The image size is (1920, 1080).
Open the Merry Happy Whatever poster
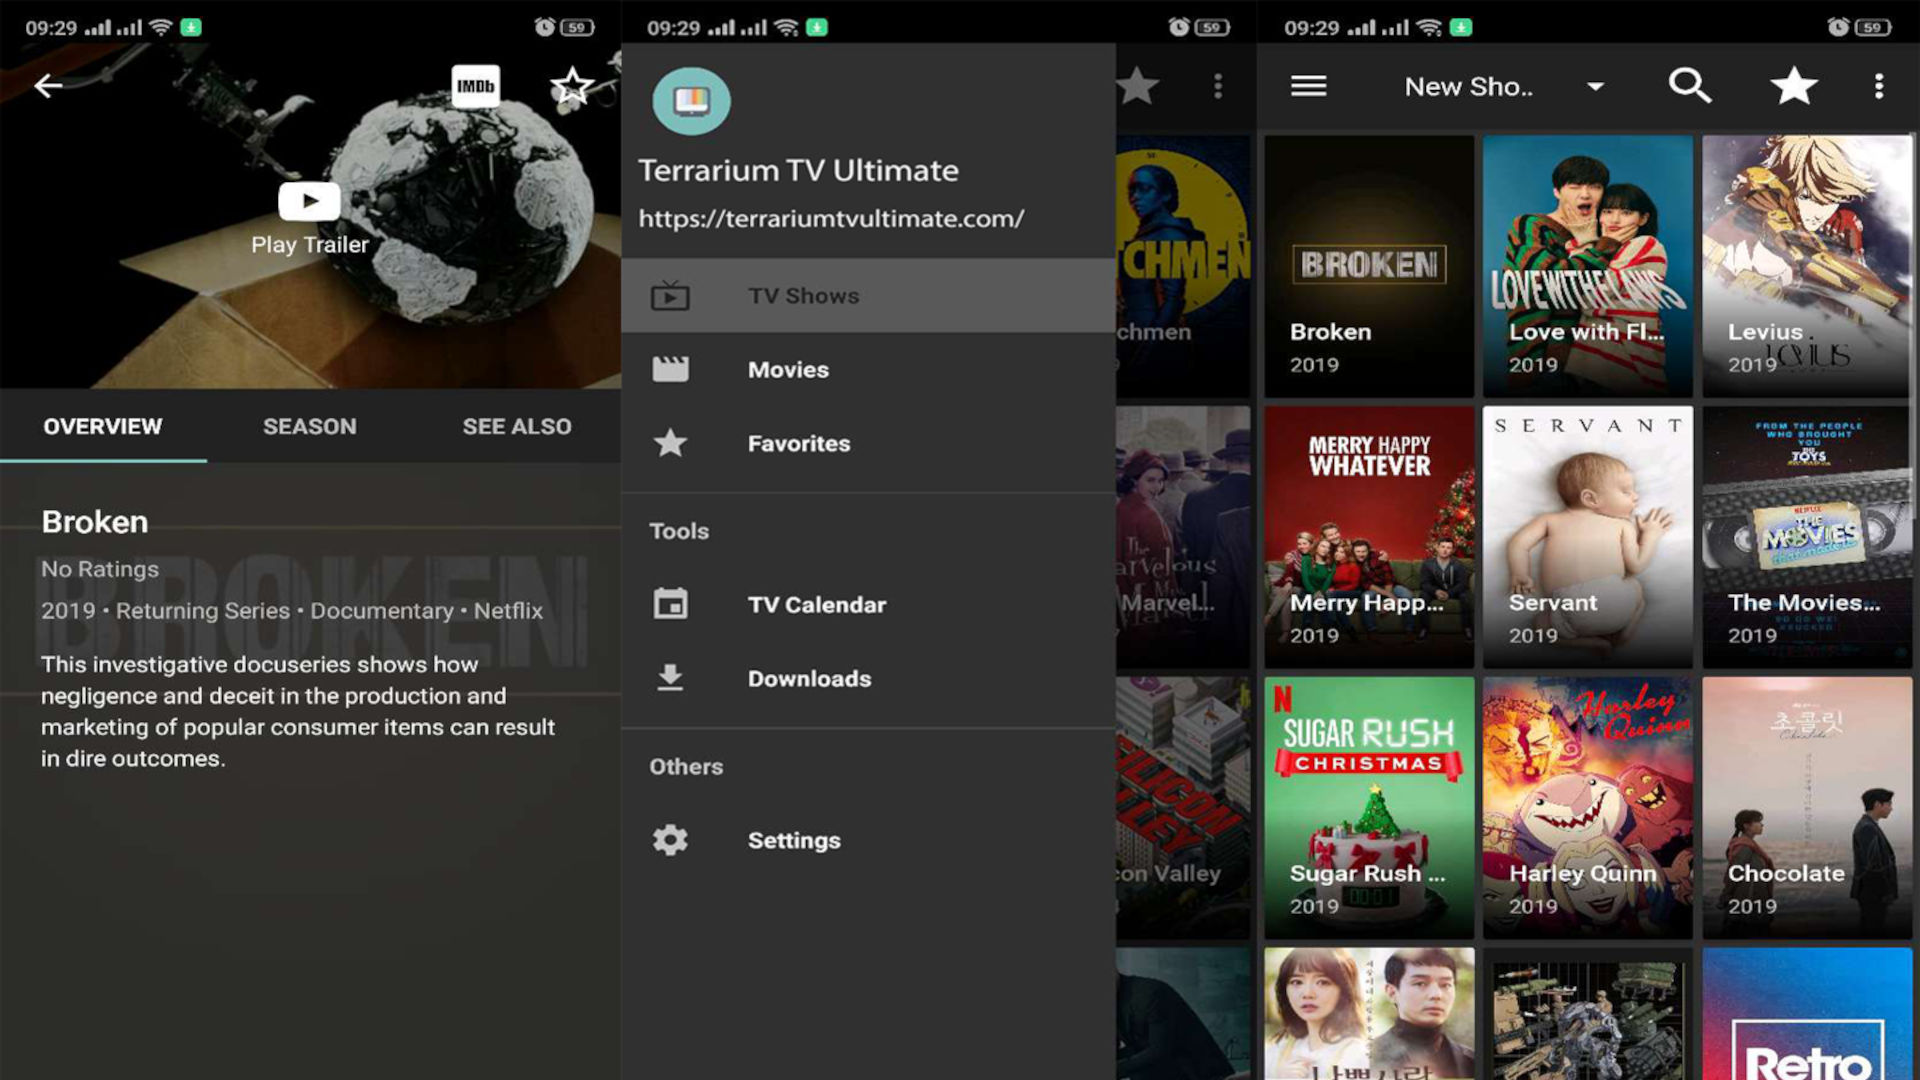[x=1369, y=537]
